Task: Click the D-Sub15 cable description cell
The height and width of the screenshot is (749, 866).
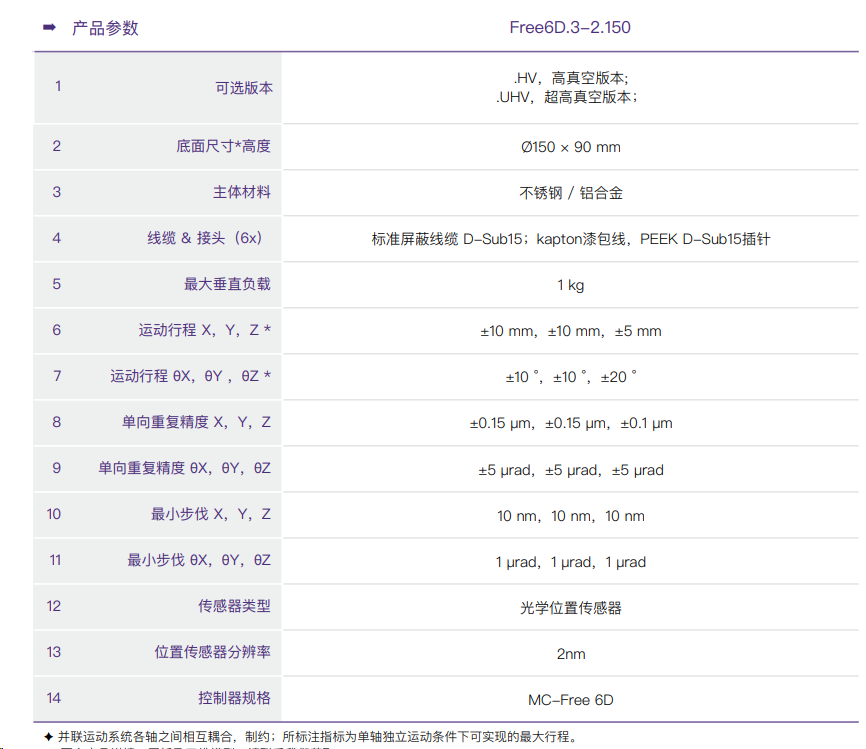Action: 570,239
